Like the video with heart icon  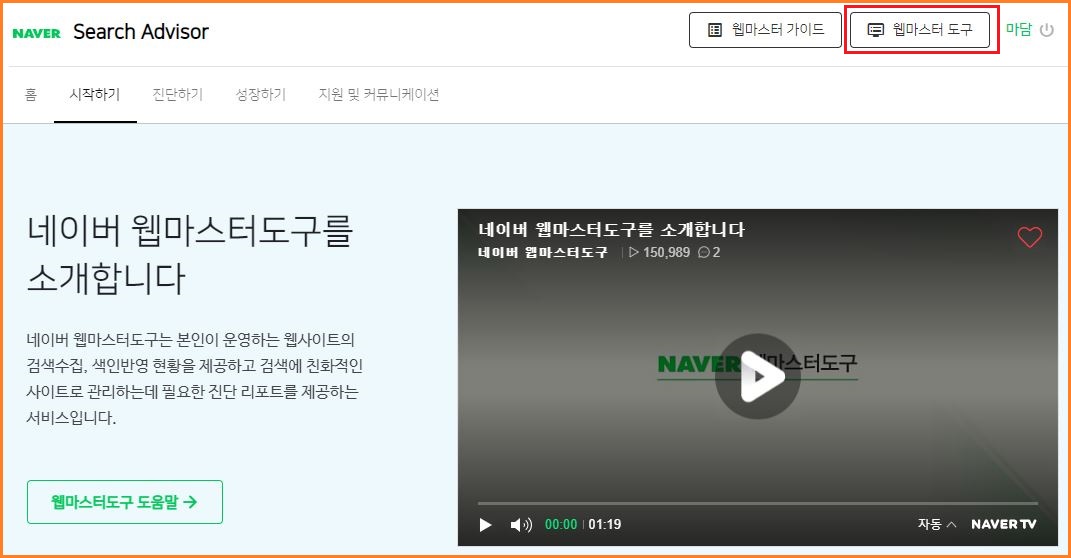click(x=1029, y=237)
